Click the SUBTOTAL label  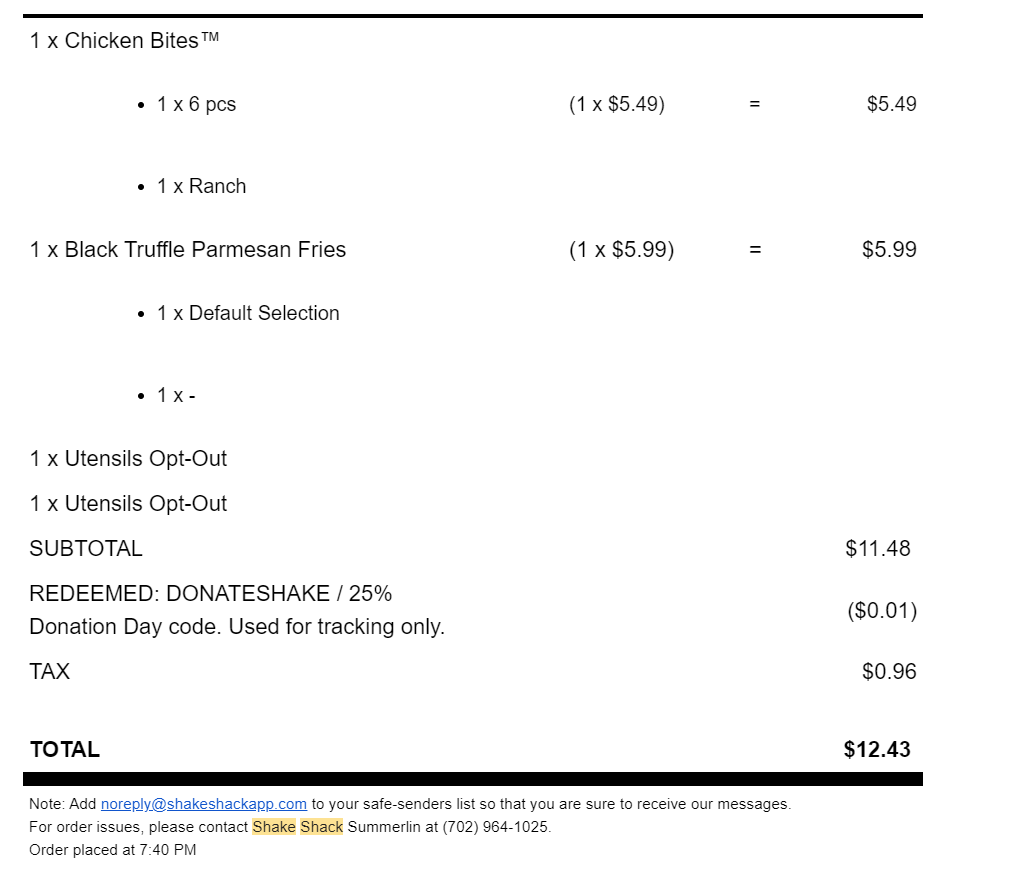point(86,549)
